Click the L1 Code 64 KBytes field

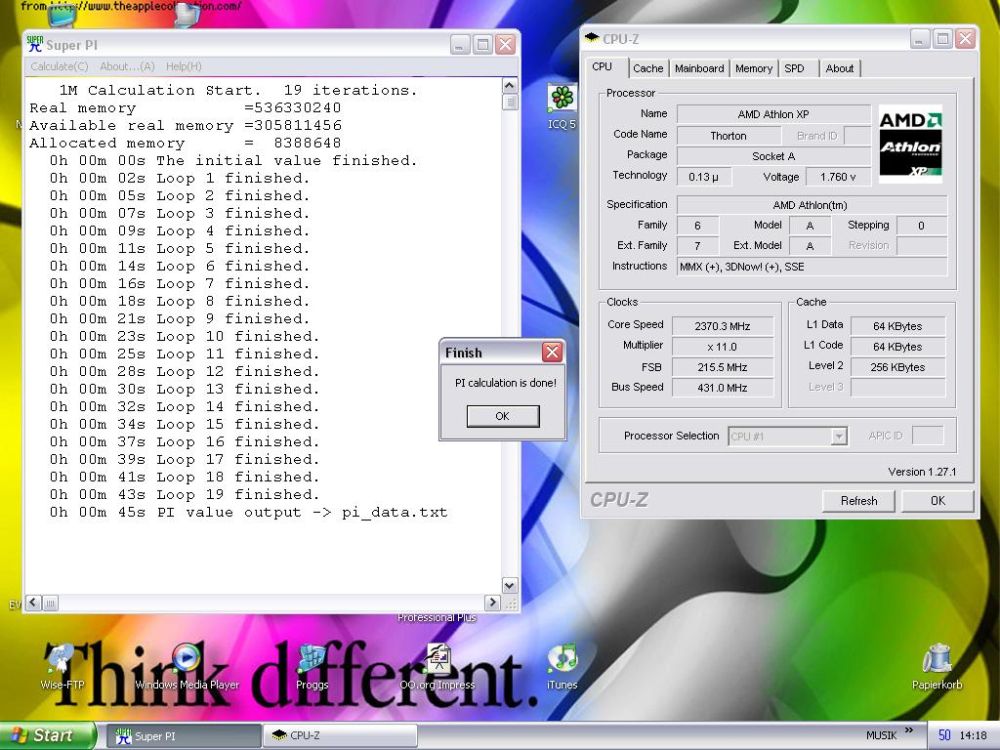[x=897, y=346]
